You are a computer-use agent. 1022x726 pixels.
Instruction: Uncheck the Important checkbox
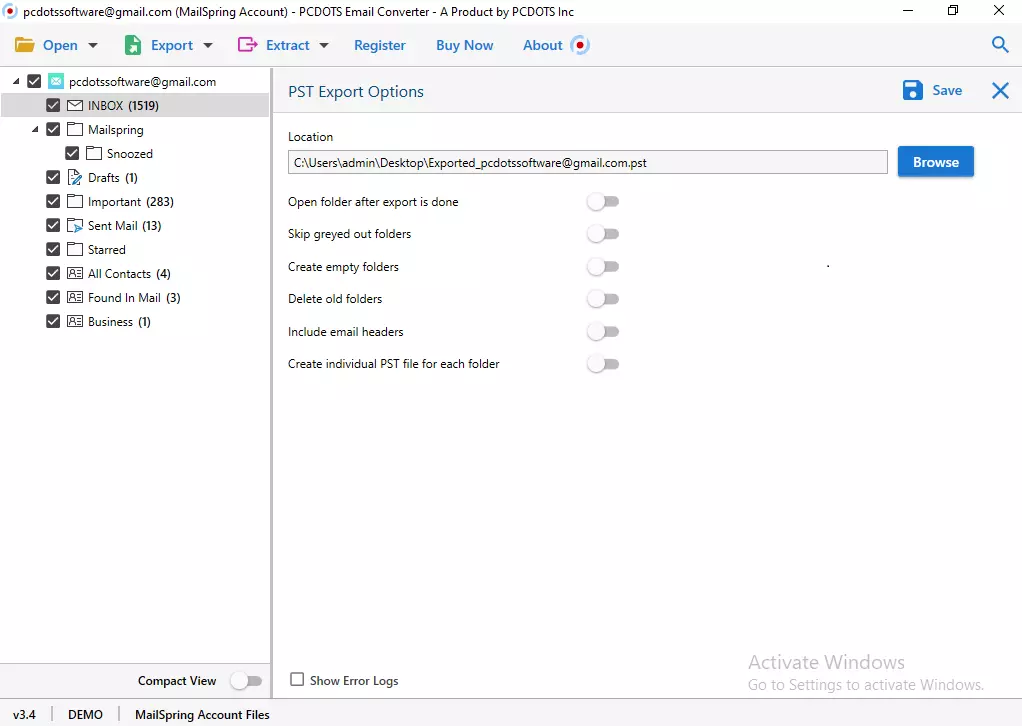point(53,201)
